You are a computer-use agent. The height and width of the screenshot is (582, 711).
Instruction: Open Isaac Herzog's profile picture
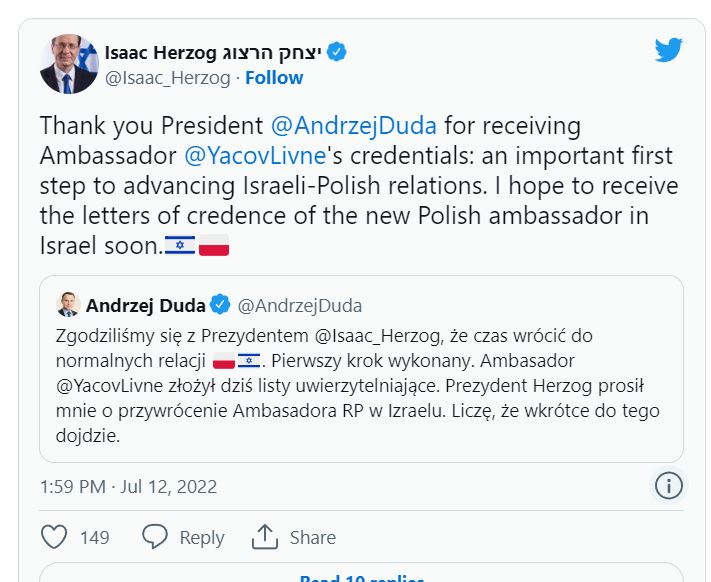[69, 64]
